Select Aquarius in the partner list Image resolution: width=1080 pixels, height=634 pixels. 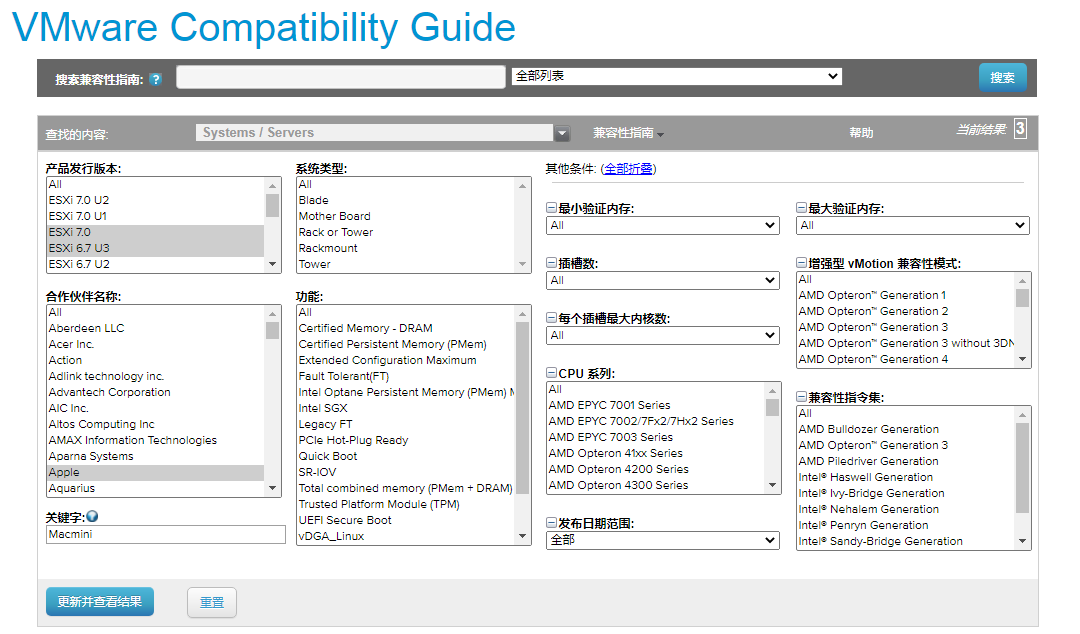pos(156,489)
